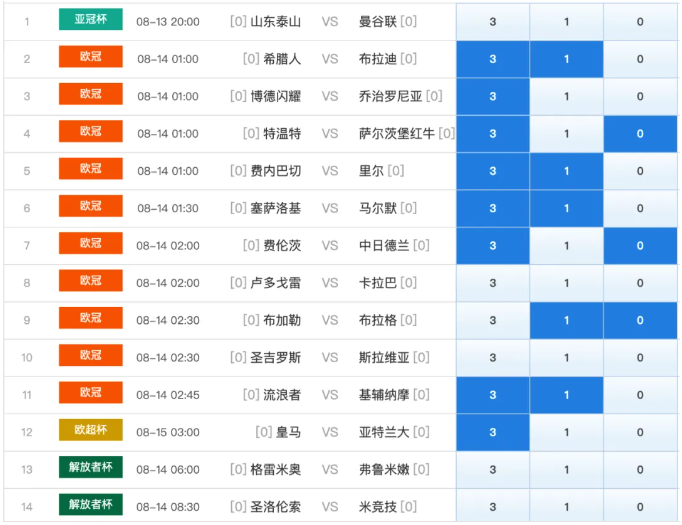
Task: Deselect result 0 for 费伦茨 vs 中日德兰
Action: [x=640, y=246]
